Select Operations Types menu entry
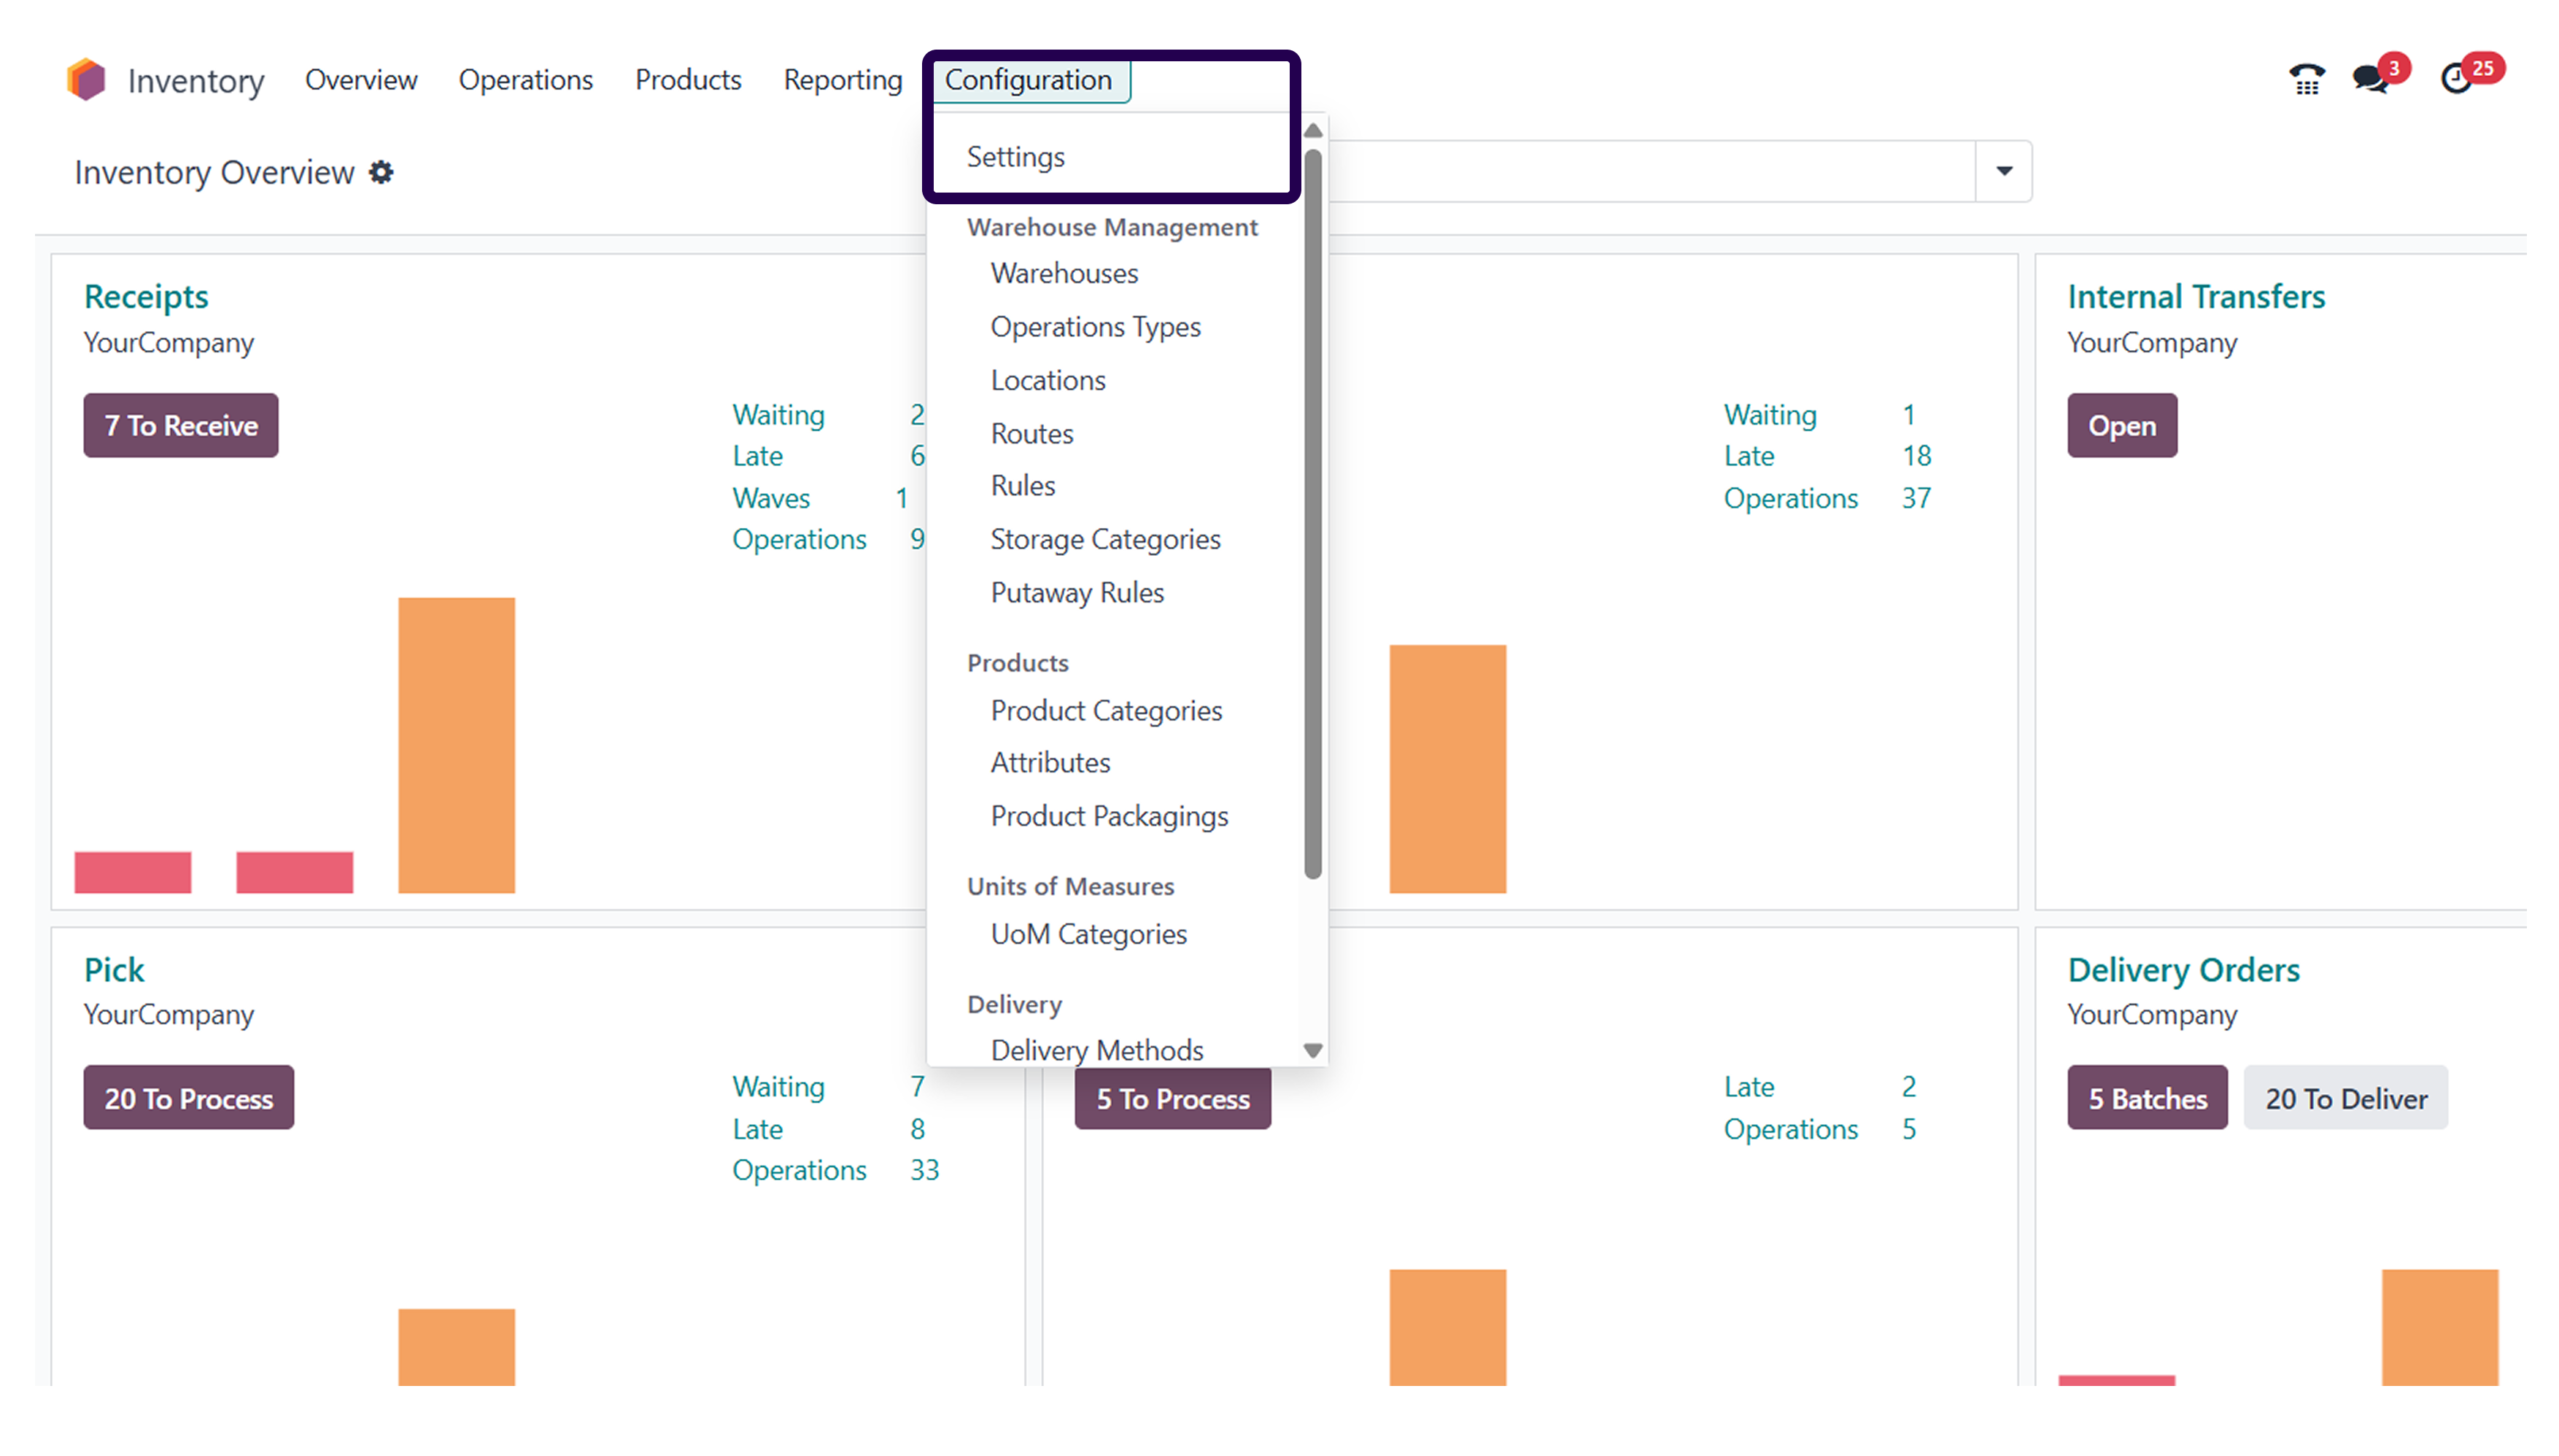 tap(1095, 327)
